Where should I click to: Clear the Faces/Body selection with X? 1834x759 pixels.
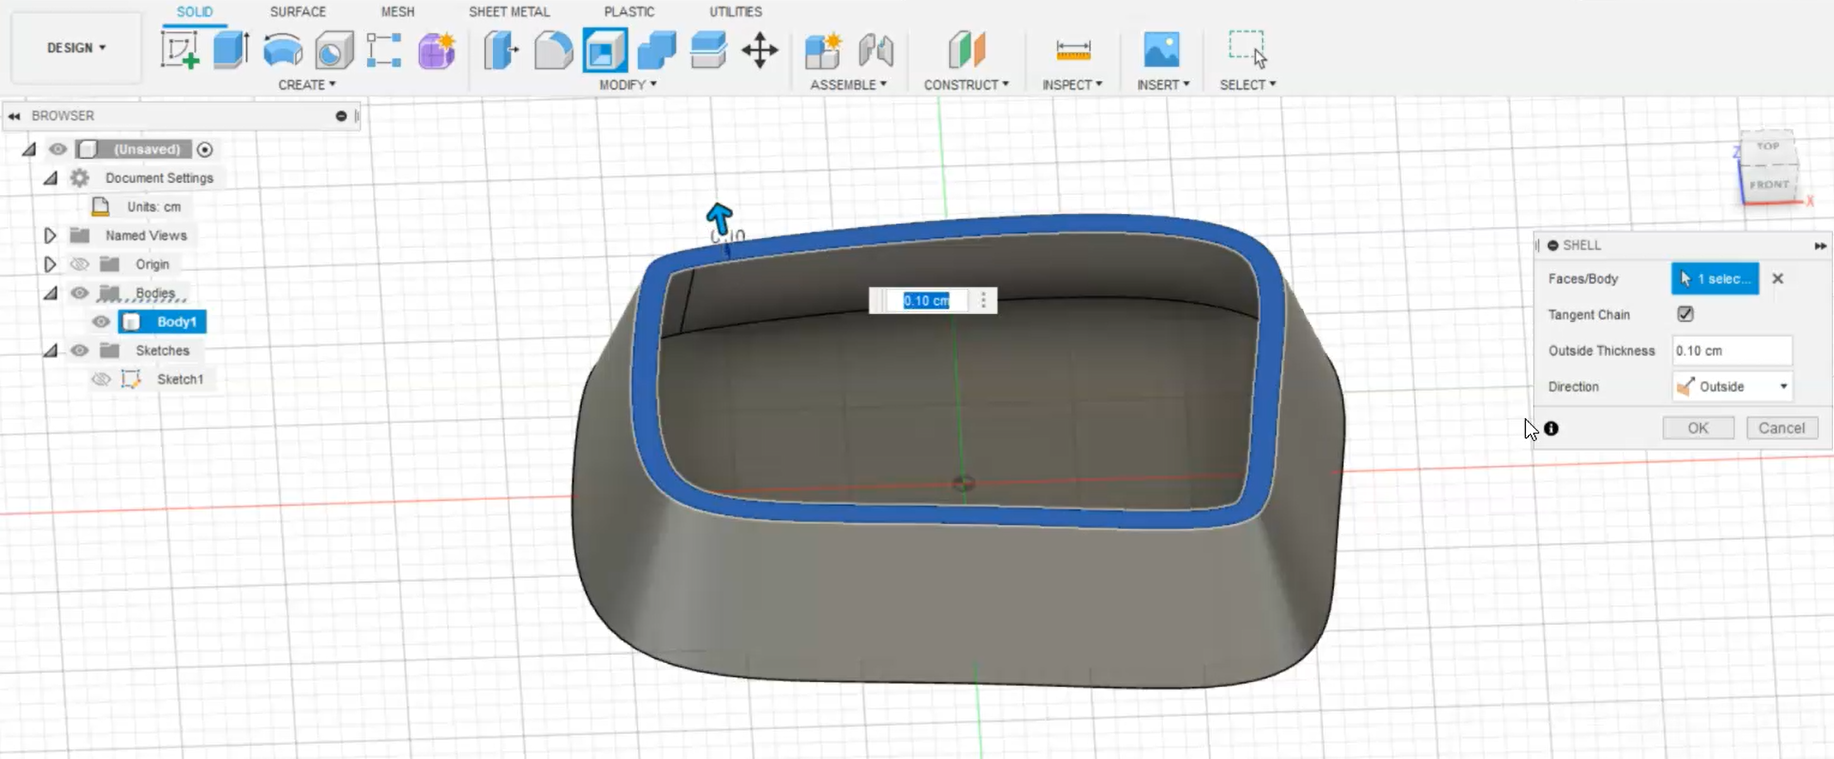click(x=1778, y=279)
